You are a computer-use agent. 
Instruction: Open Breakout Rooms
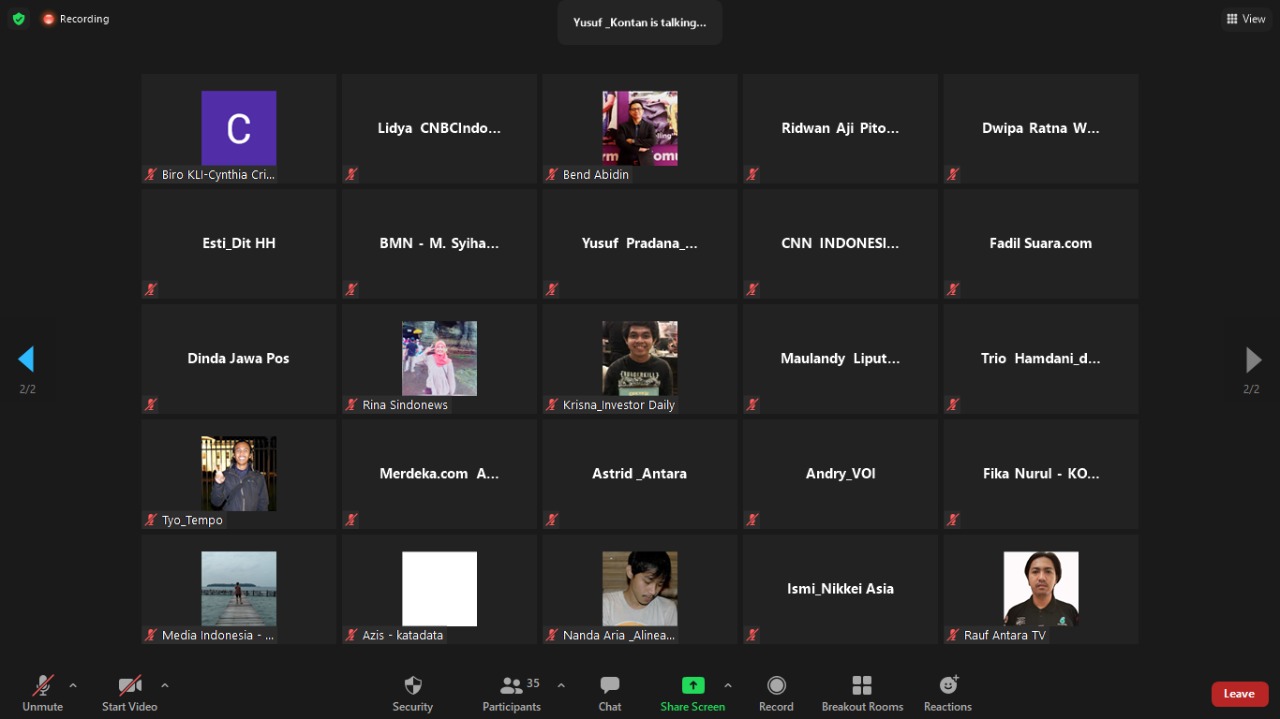[x=862, y=686]
